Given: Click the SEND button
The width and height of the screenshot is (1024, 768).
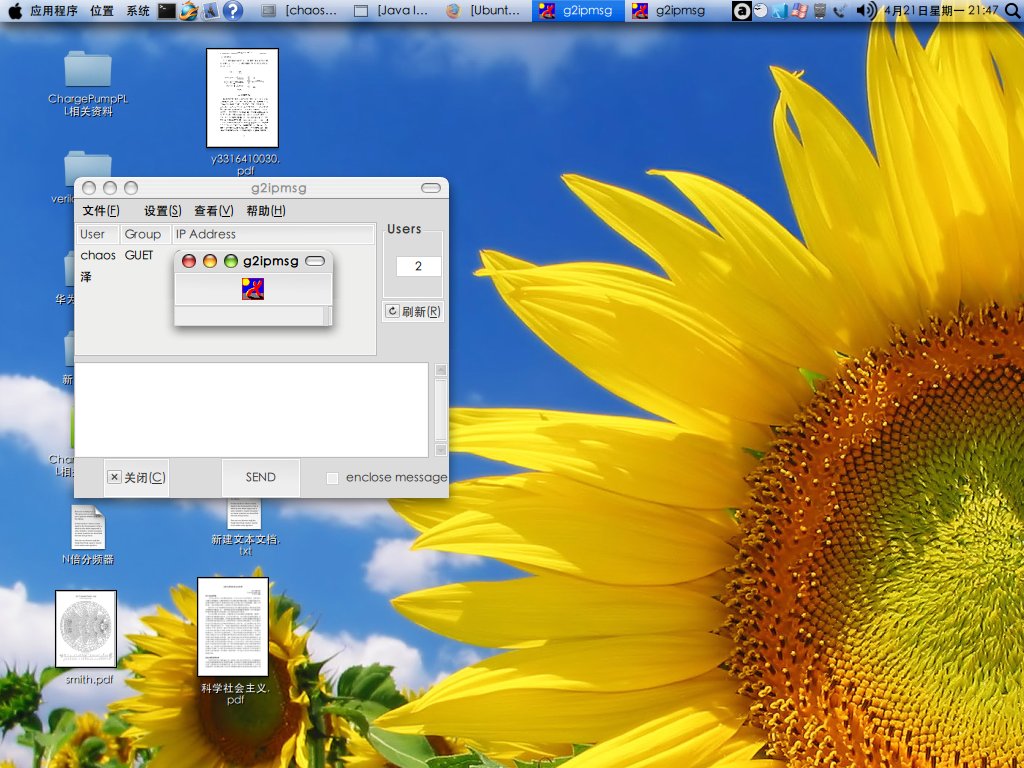Looking at the screenshot, I should click(x=261, y=477).
